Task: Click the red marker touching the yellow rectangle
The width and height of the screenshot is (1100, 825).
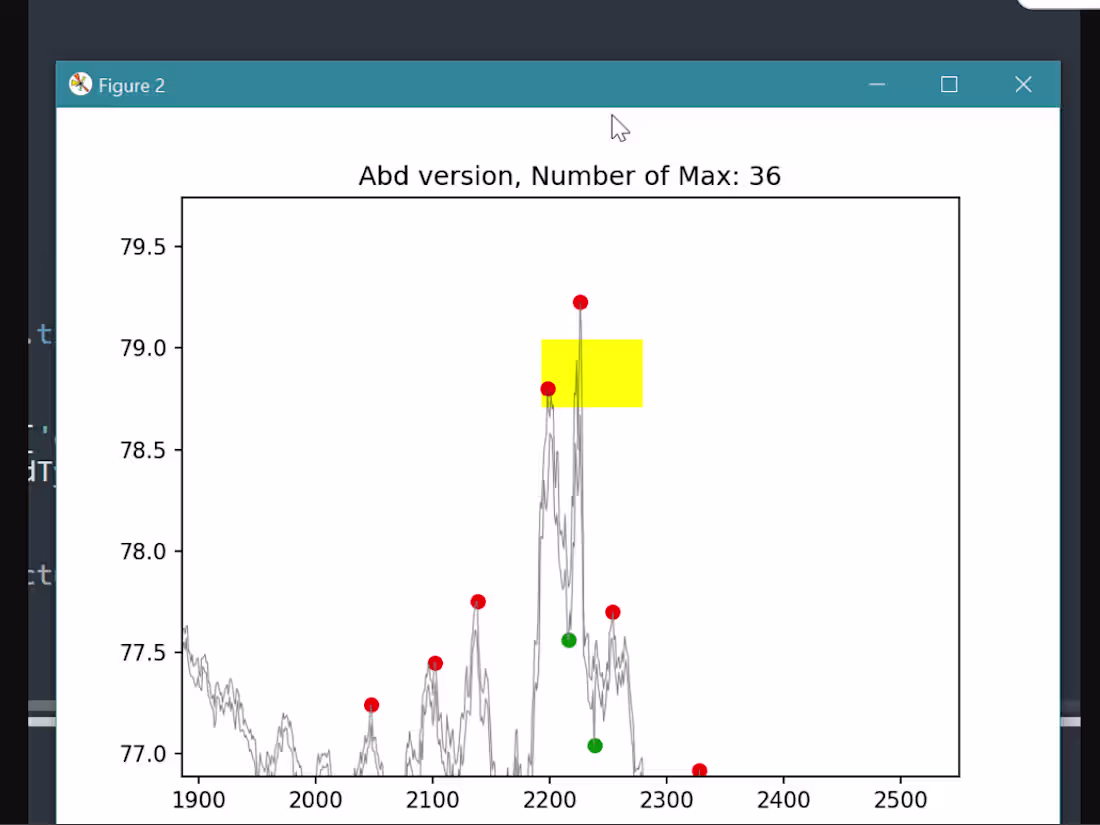Action: [548, 389]
